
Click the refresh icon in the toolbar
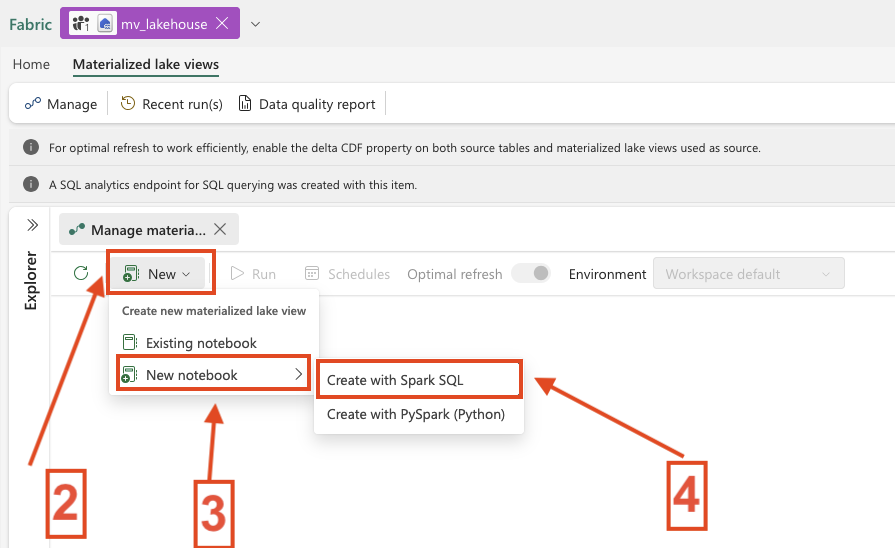coord(81,274)
